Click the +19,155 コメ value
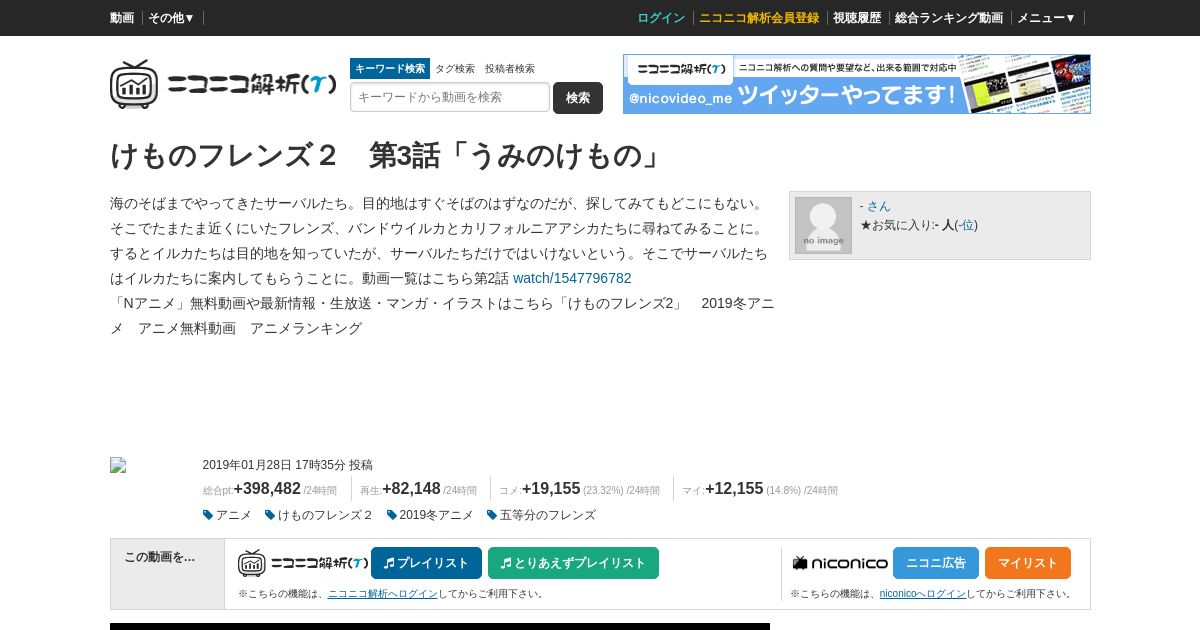The image size is (1200, 630). (551, 488)
